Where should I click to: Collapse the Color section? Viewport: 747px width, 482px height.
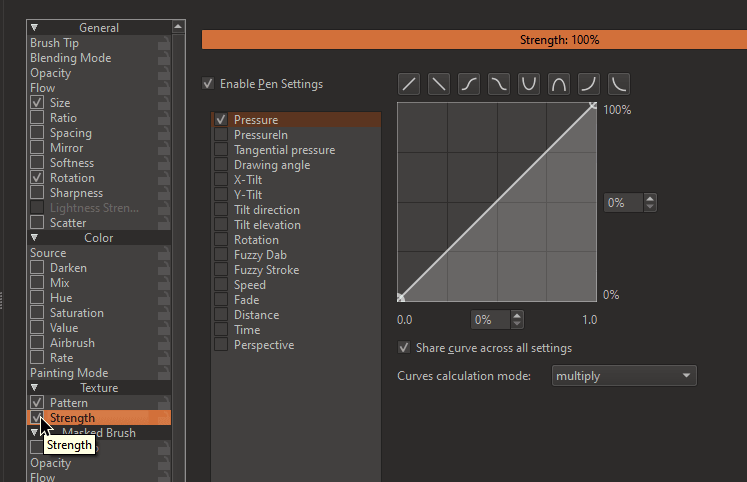click(35, 238)
